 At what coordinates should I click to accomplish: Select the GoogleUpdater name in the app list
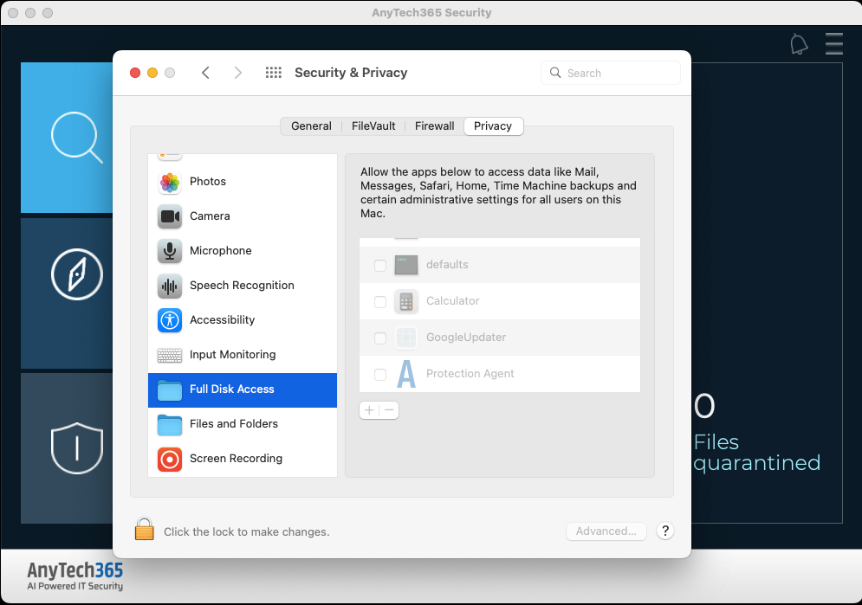click(x=466, y=337)
